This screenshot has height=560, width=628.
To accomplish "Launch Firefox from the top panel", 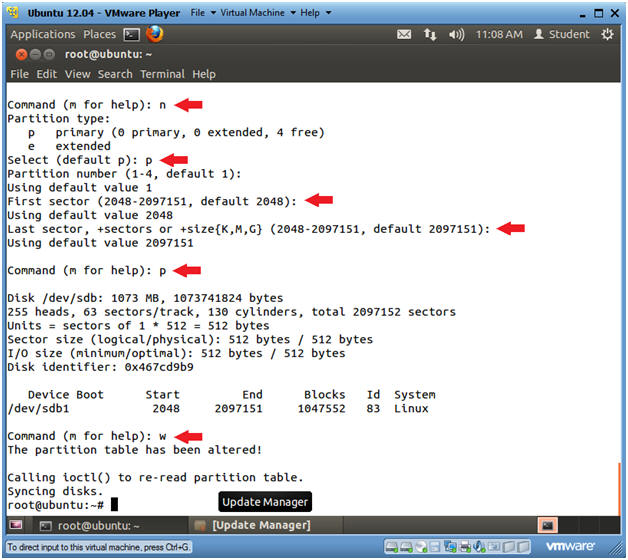I will click(x=154, y=34).
